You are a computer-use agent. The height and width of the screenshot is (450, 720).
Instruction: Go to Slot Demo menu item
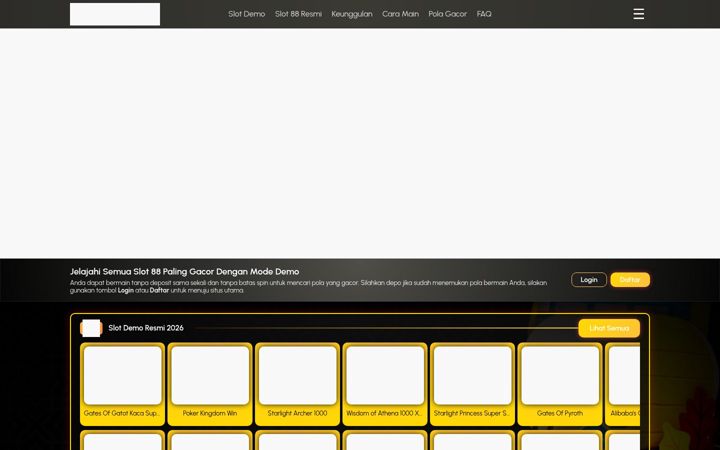pos(247,14)
